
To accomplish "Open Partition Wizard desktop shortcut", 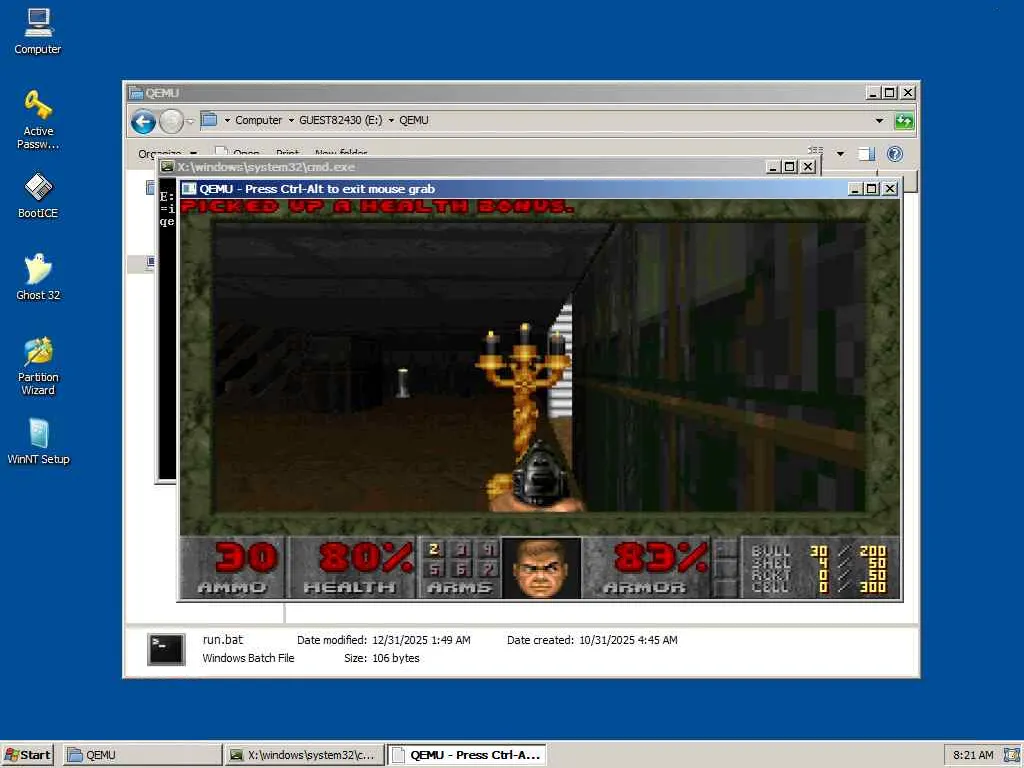I will point(38,366).
